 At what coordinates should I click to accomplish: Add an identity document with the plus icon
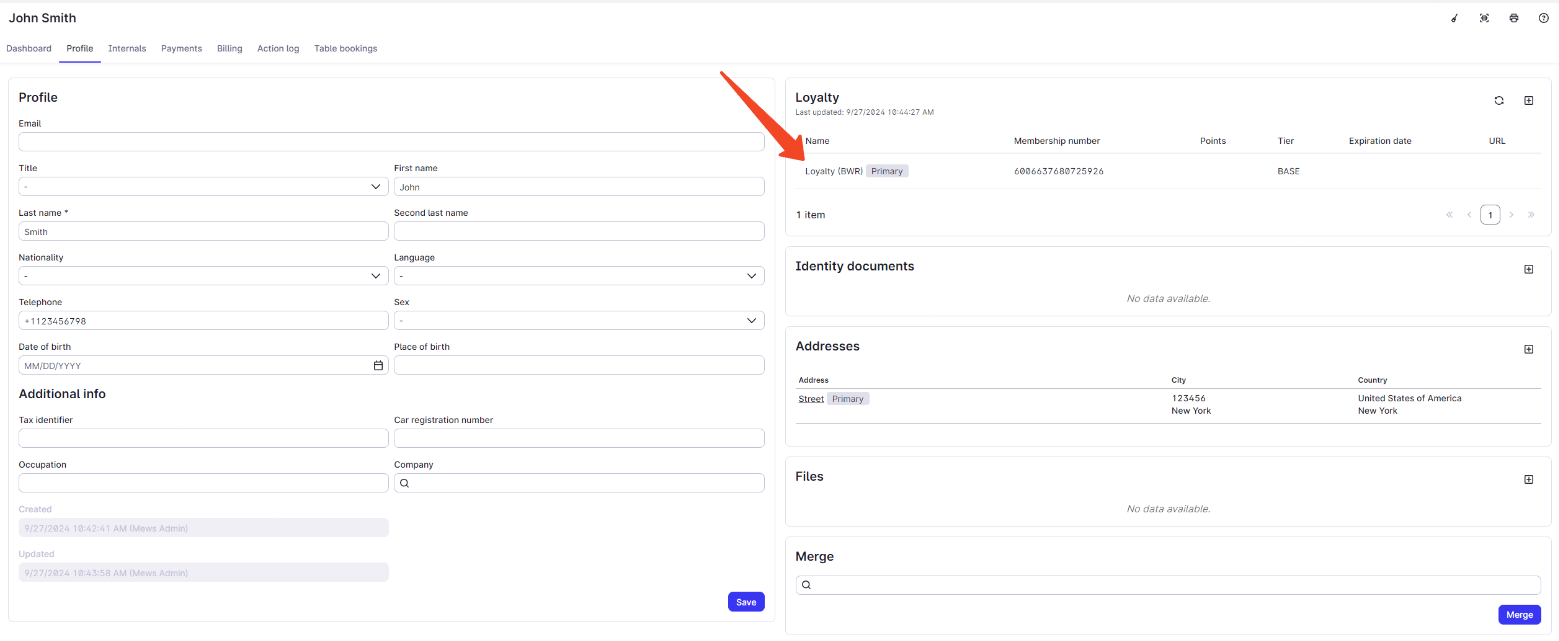pyautogui.click(x=1528, y=269)
